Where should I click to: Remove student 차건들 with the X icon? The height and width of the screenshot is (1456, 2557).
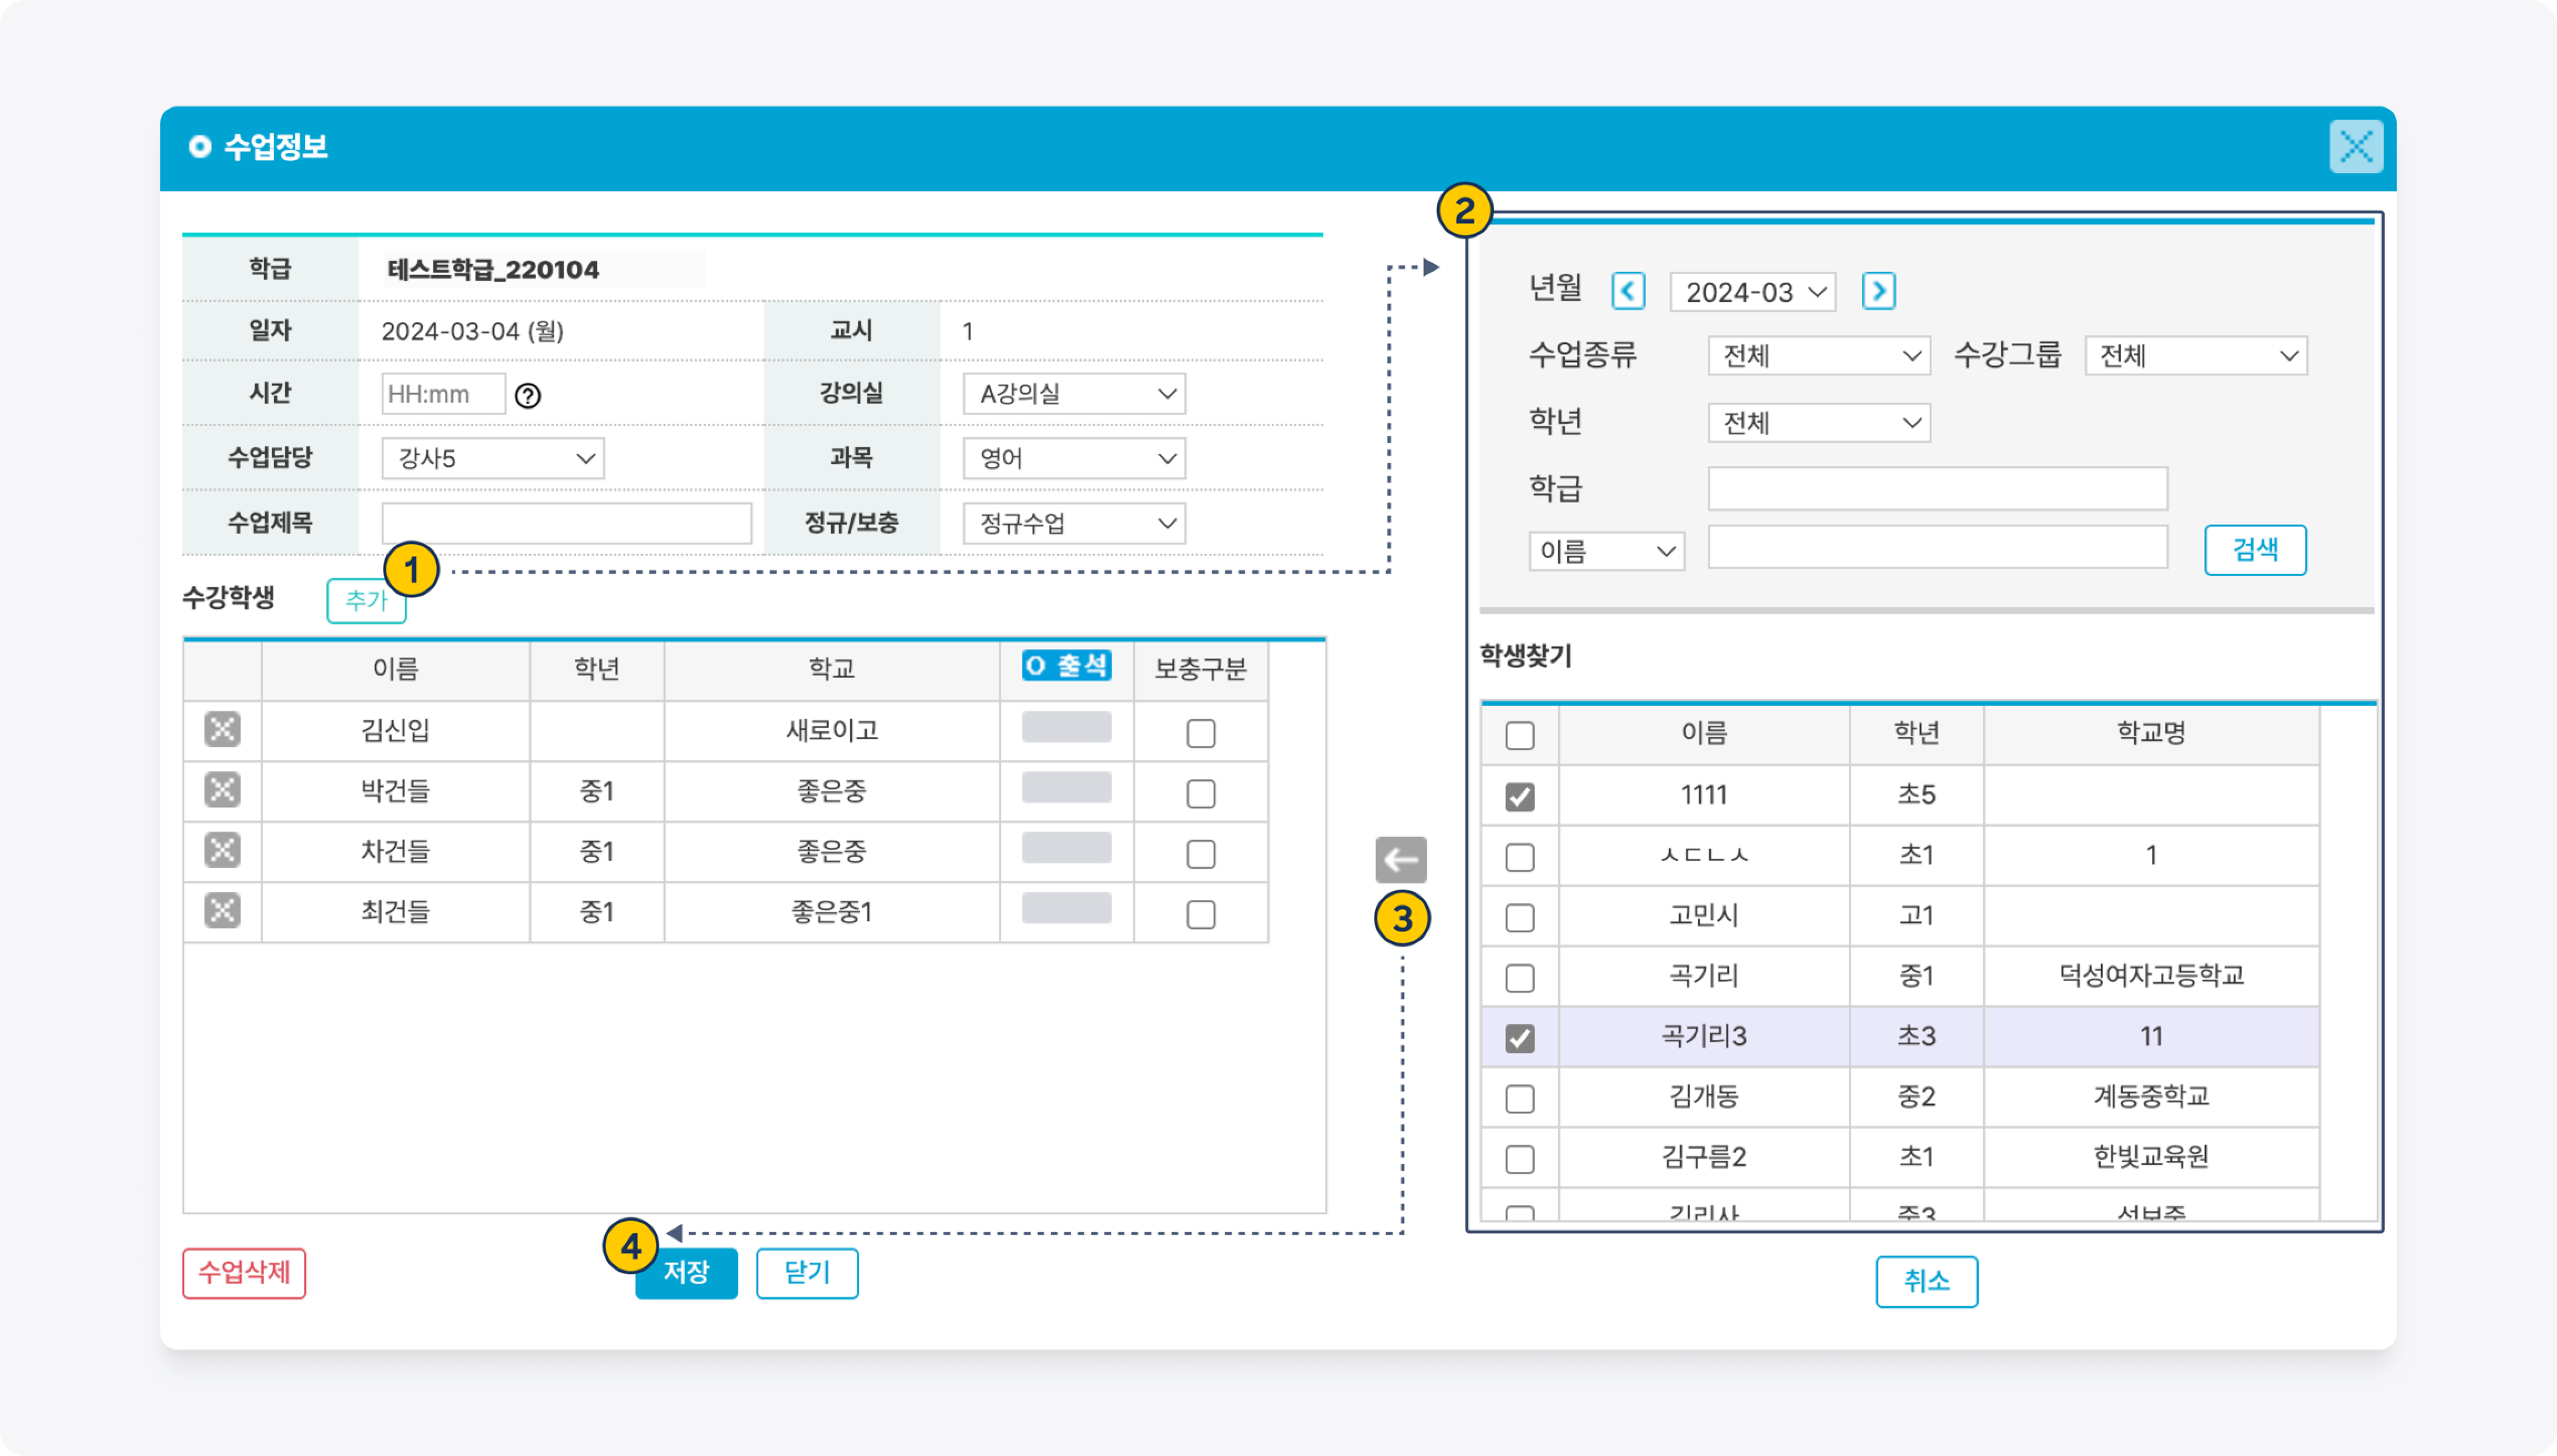coord(222,851)
